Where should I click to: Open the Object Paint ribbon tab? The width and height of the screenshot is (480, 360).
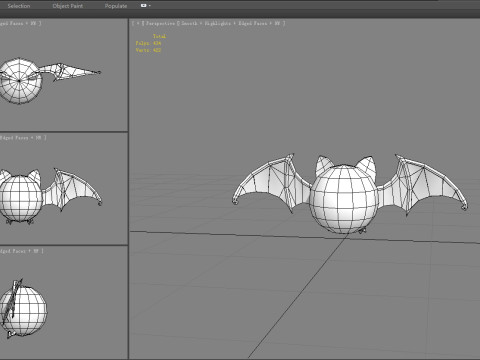[x=68, y=6]
